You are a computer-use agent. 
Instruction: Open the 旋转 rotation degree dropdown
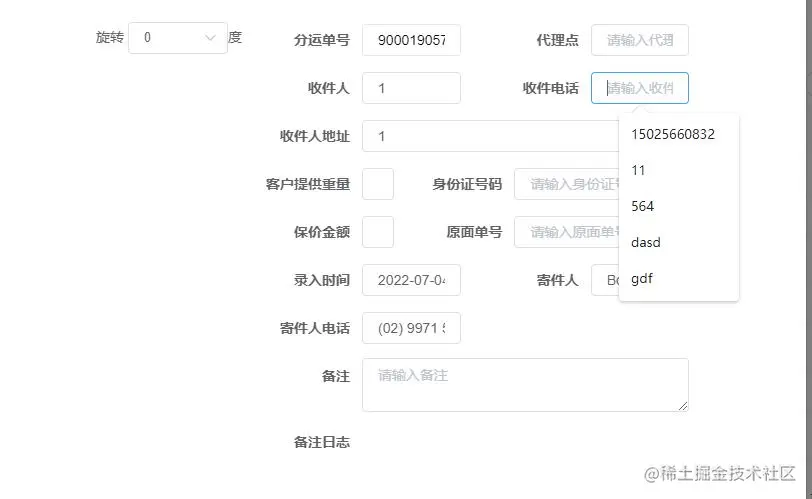(178, 38)
